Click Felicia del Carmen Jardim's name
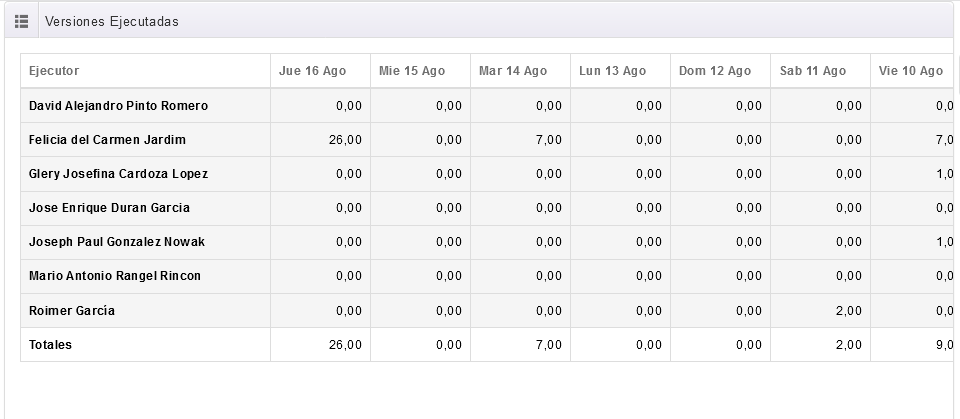The width and height of the screenshot is (960, 419). click(107, 140)
